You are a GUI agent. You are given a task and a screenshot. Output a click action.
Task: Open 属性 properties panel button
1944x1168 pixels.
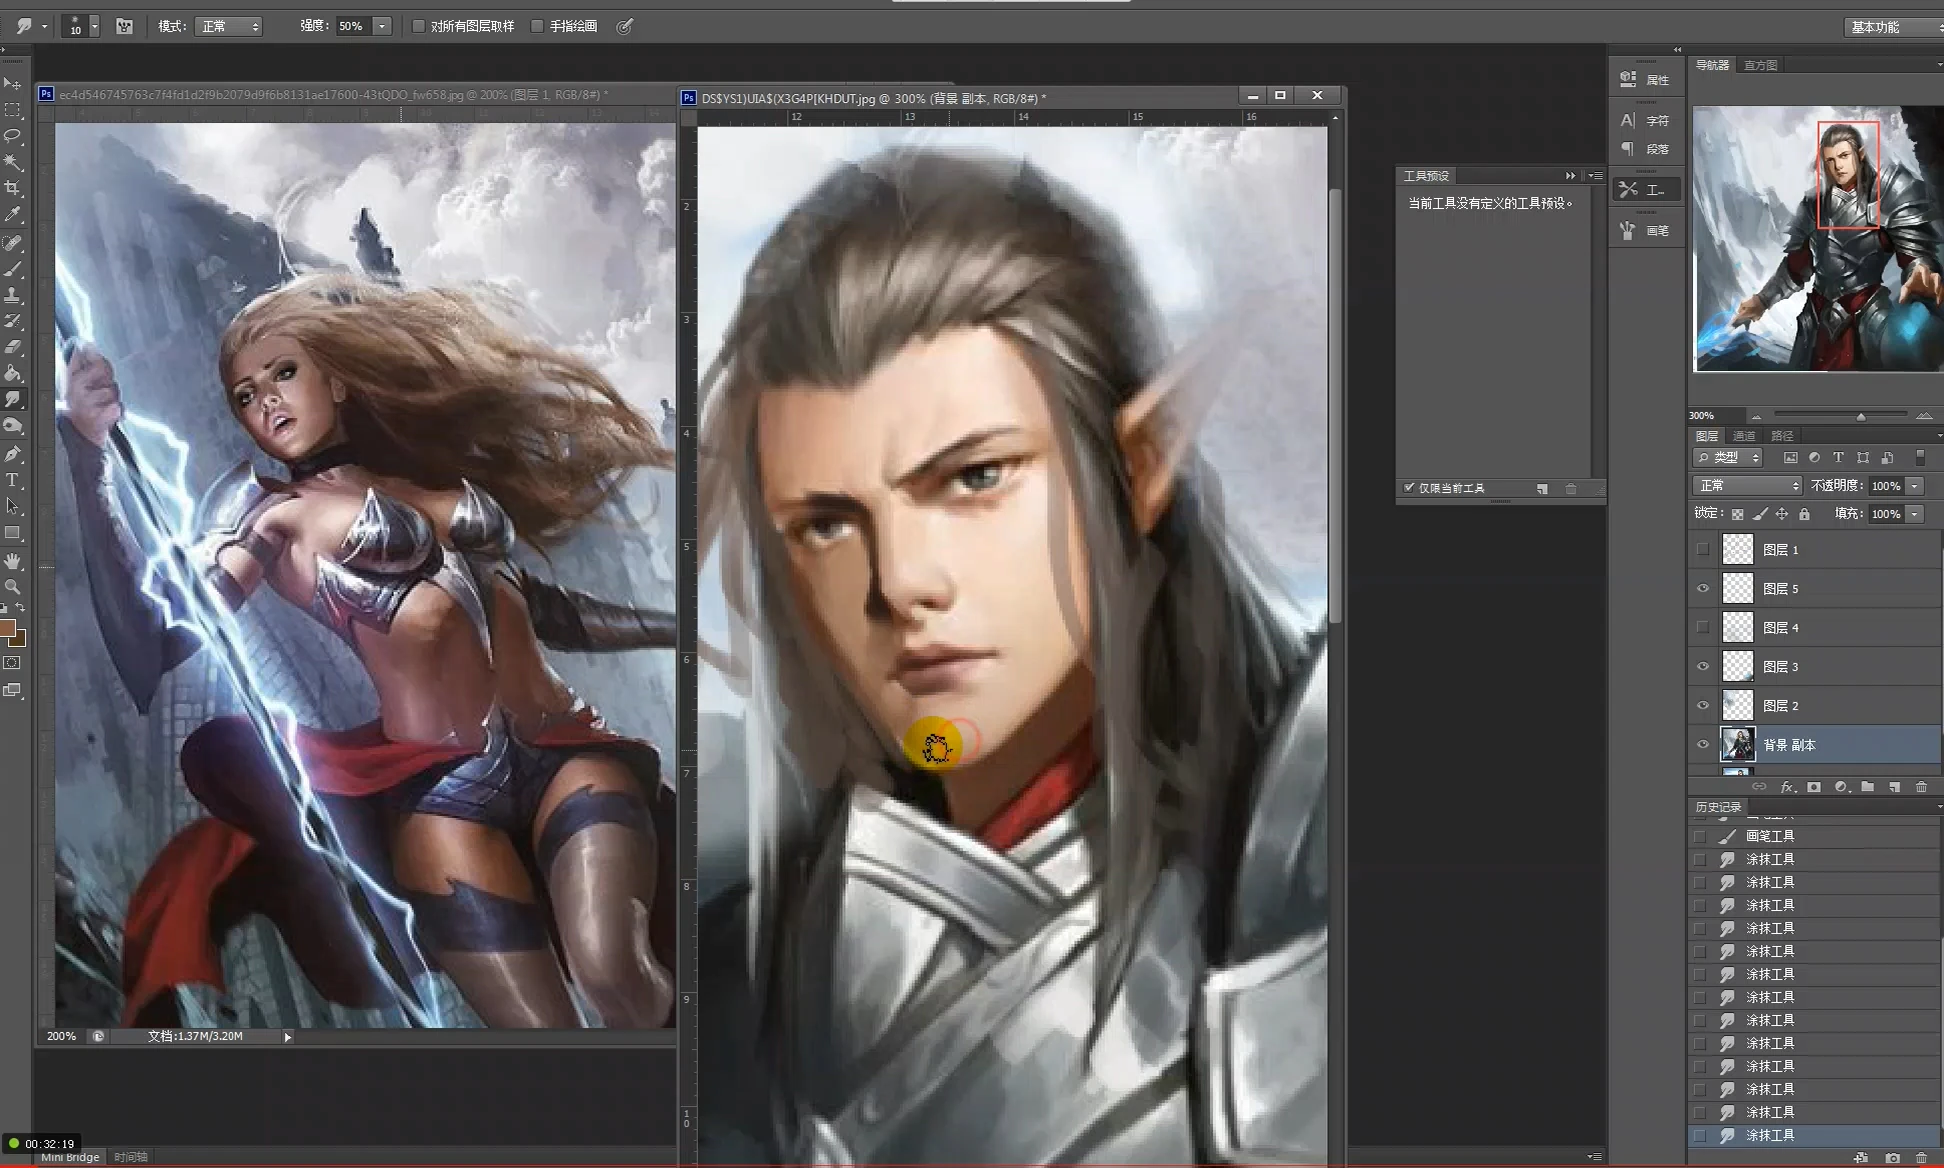pos(1645,79)
